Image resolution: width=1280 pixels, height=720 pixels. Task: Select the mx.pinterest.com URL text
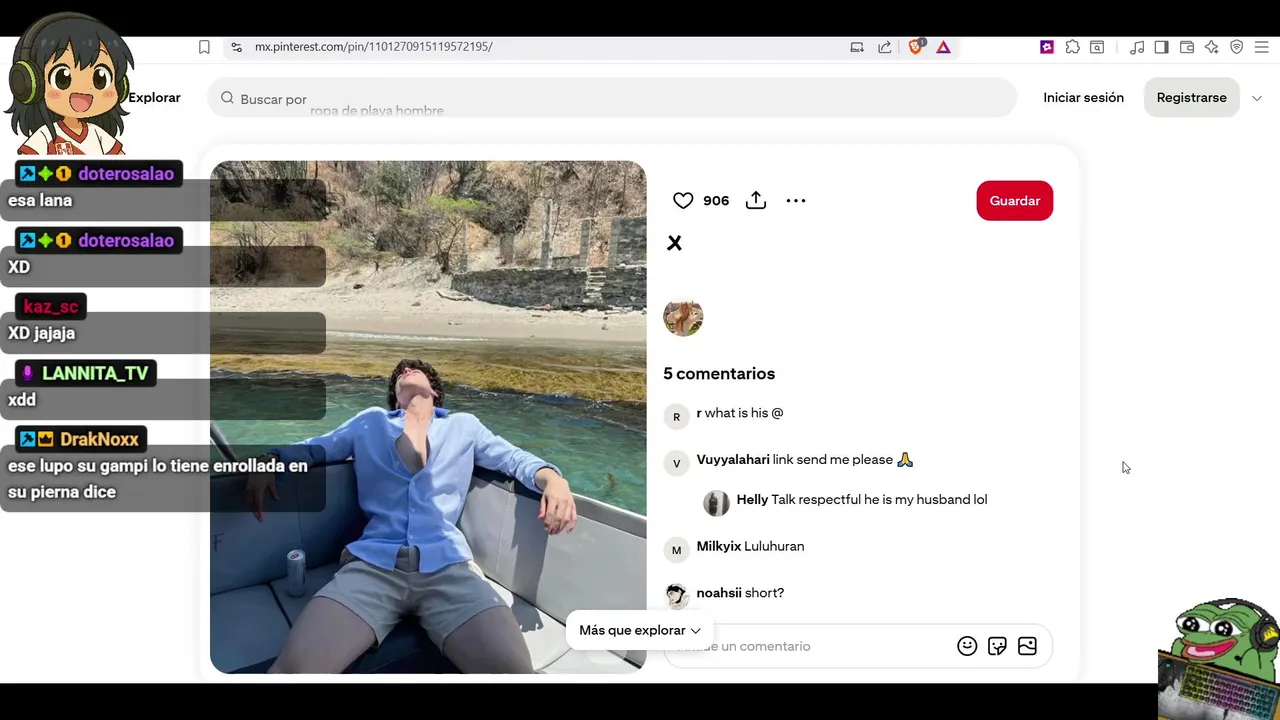point(373,47)
